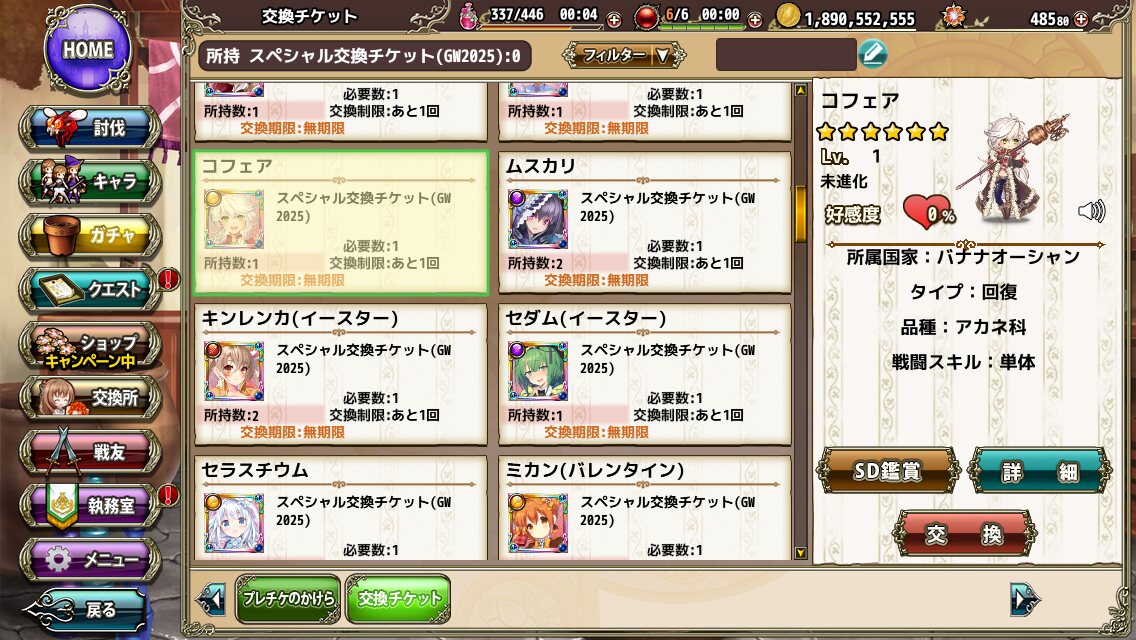Image resolution: width=1136 pixels, height=640 pixels.
Task: Select the 交換チケット tab
Action: coord(398,599)
